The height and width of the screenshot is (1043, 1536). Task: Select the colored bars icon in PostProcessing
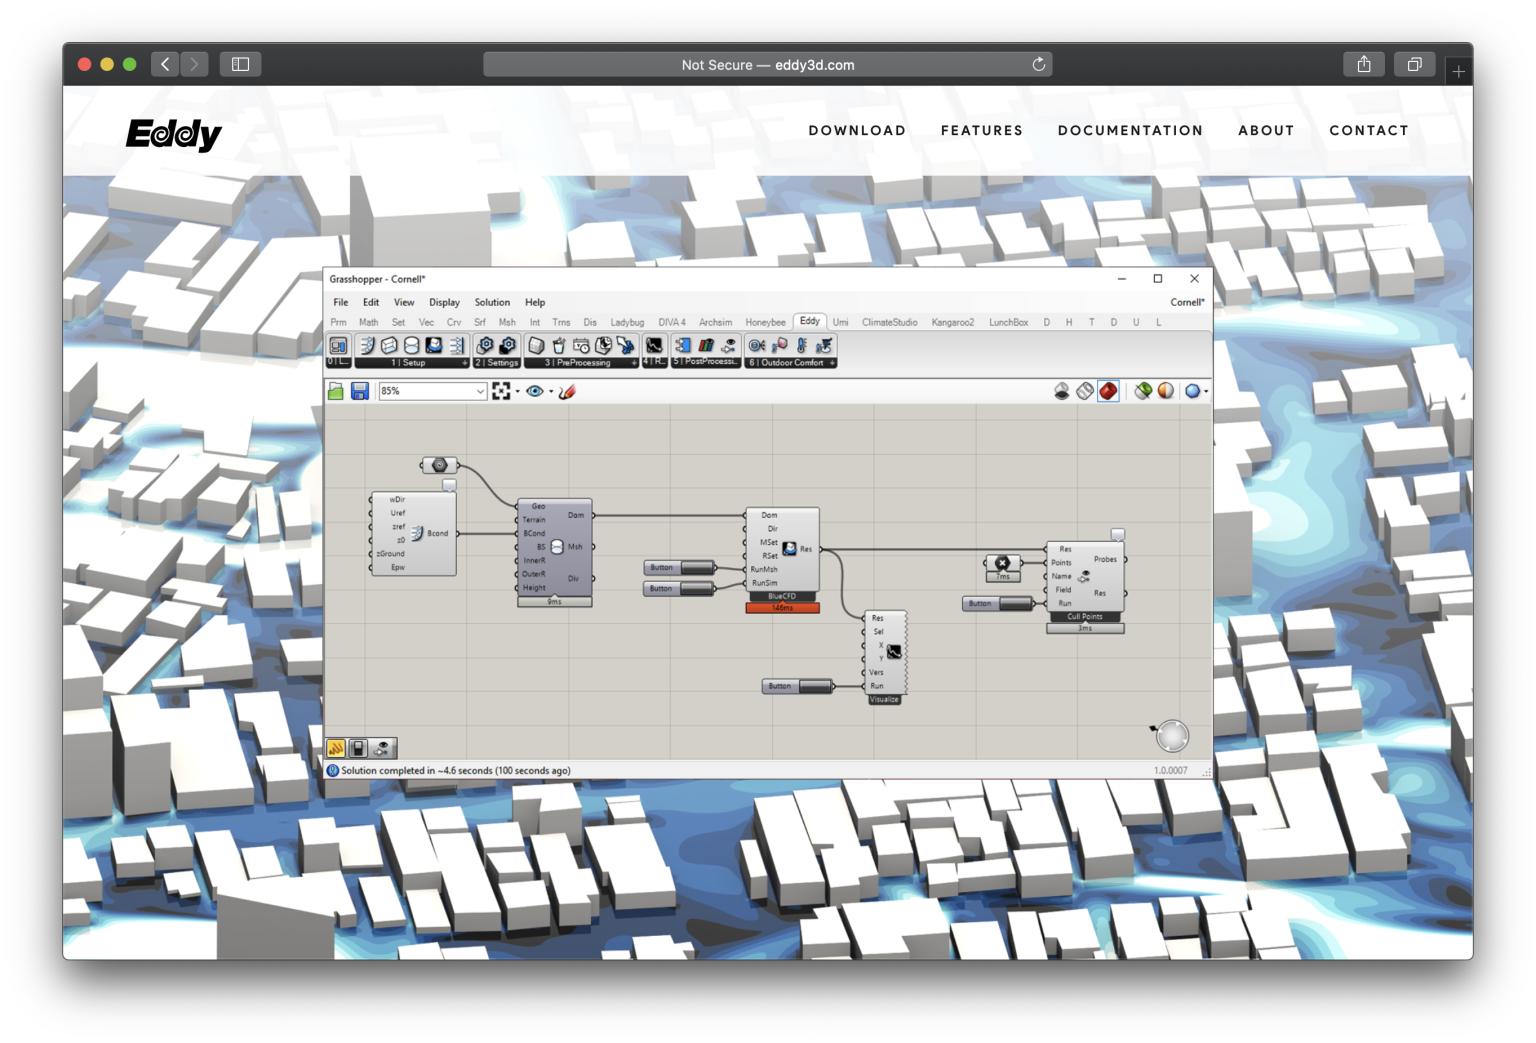coord(706,345)
